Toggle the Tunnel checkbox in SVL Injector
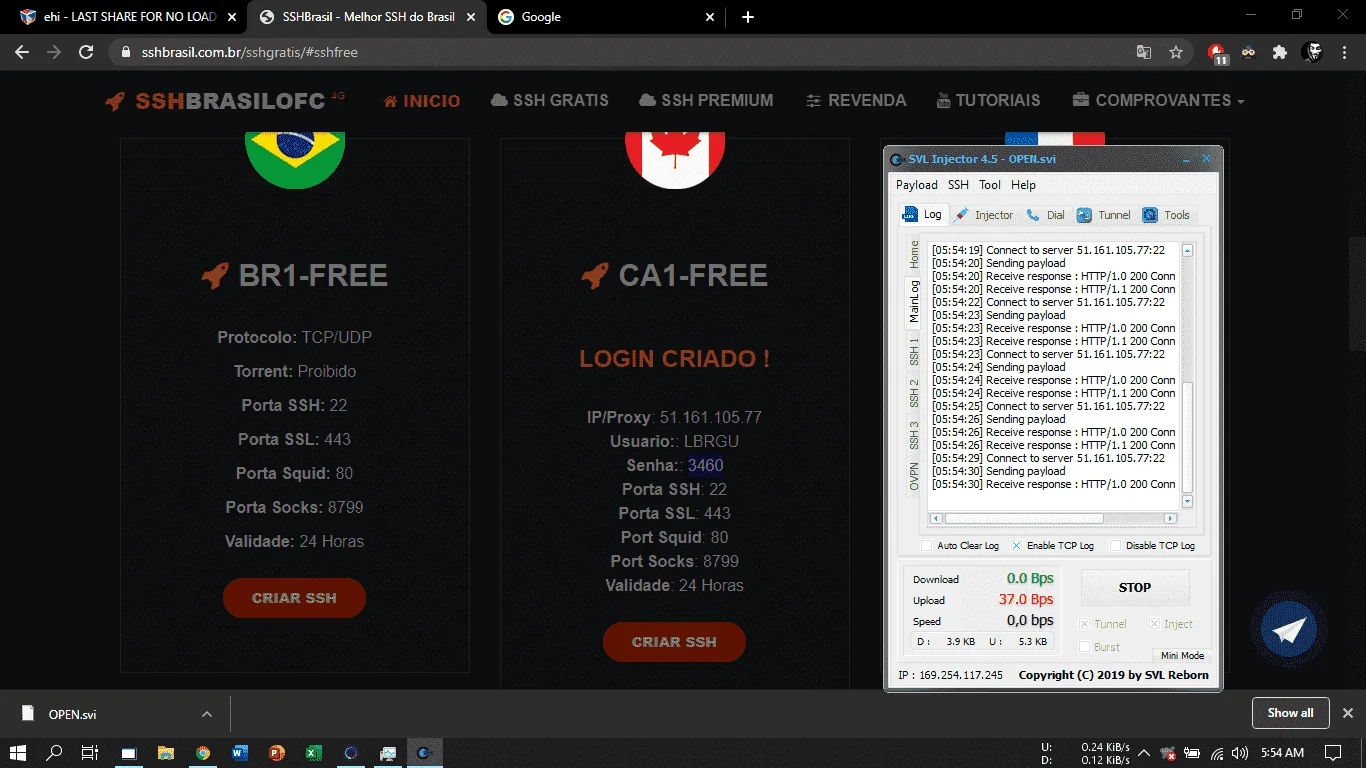1366x768 pixels. [1085, 624]
